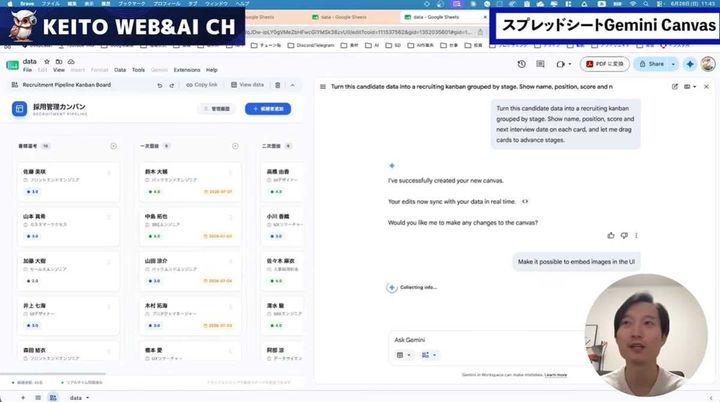Open the 山田 涼介 candidate card

pyautogui.click(x=190, y=271)
